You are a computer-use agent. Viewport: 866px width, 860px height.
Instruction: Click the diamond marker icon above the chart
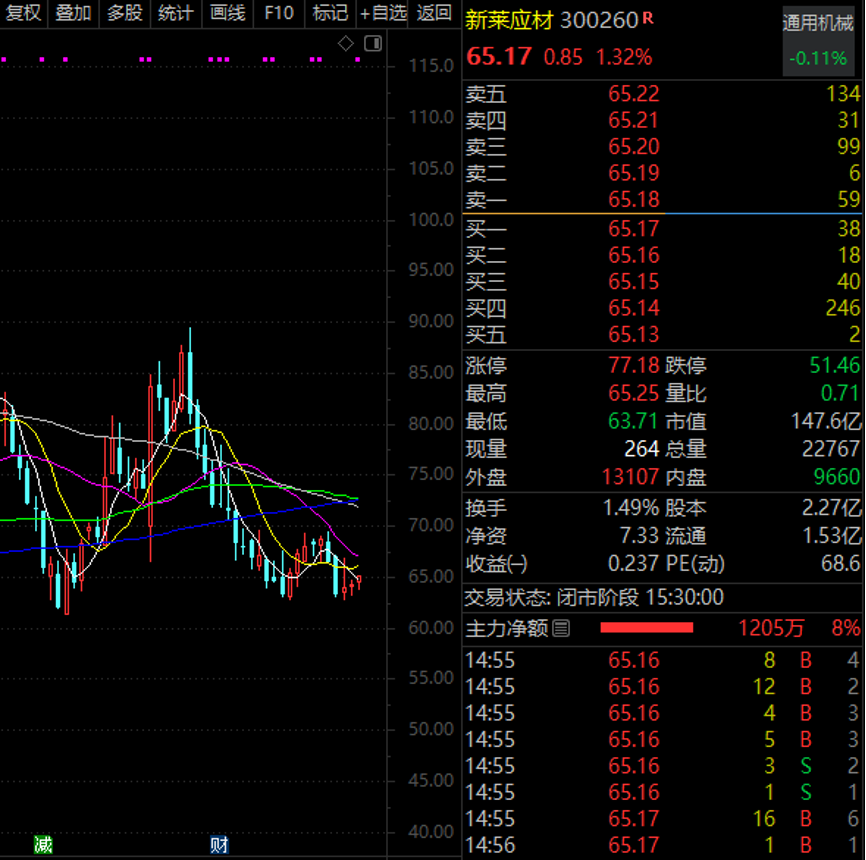[345, 43]
